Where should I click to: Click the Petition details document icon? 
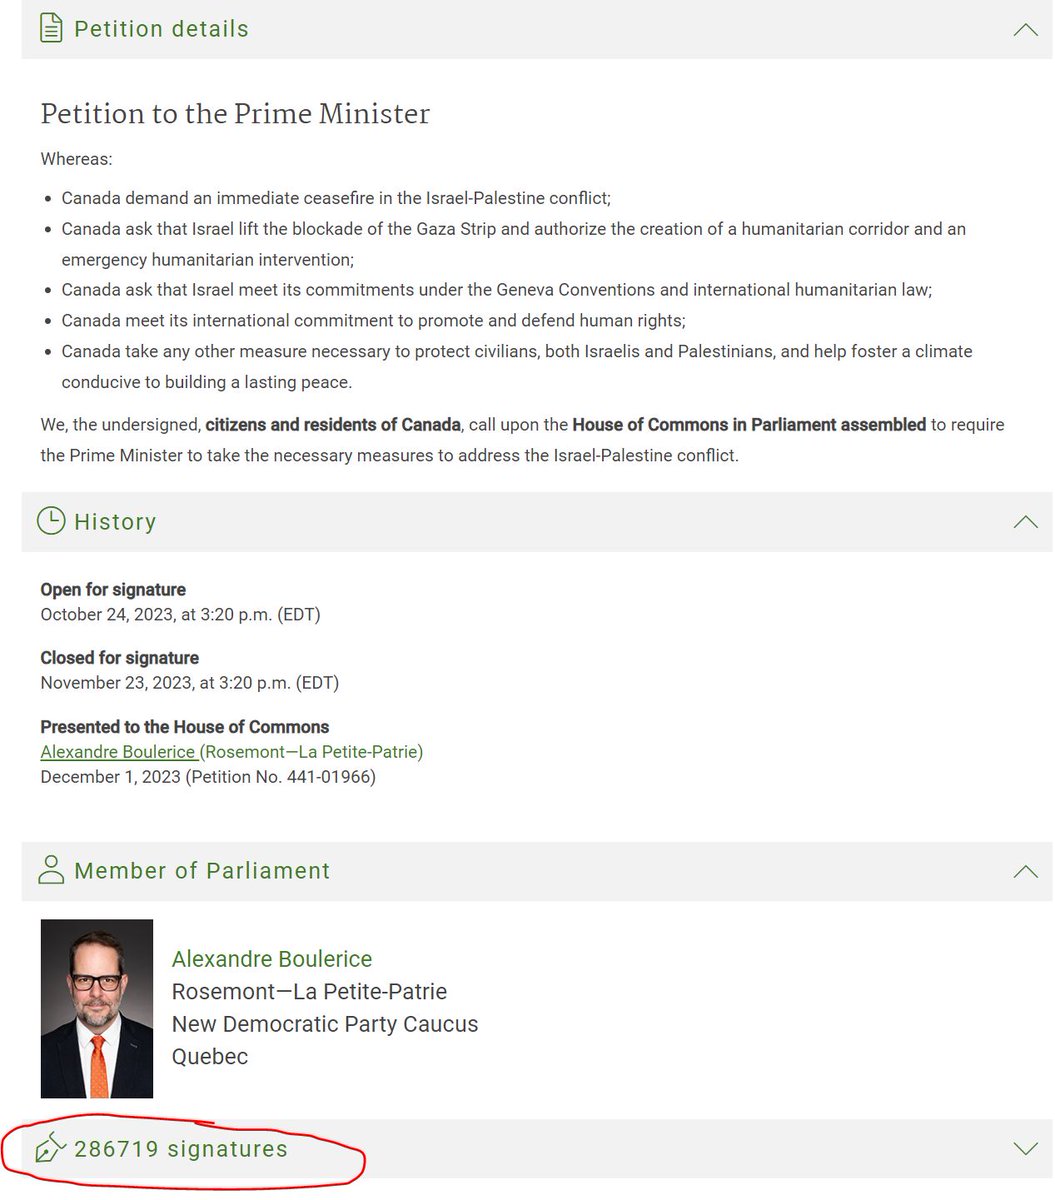[x=51, y=28]
